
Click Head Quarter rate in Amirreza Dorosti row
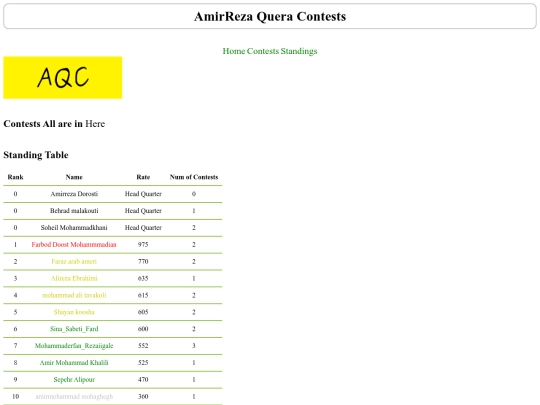coord(143,194)
